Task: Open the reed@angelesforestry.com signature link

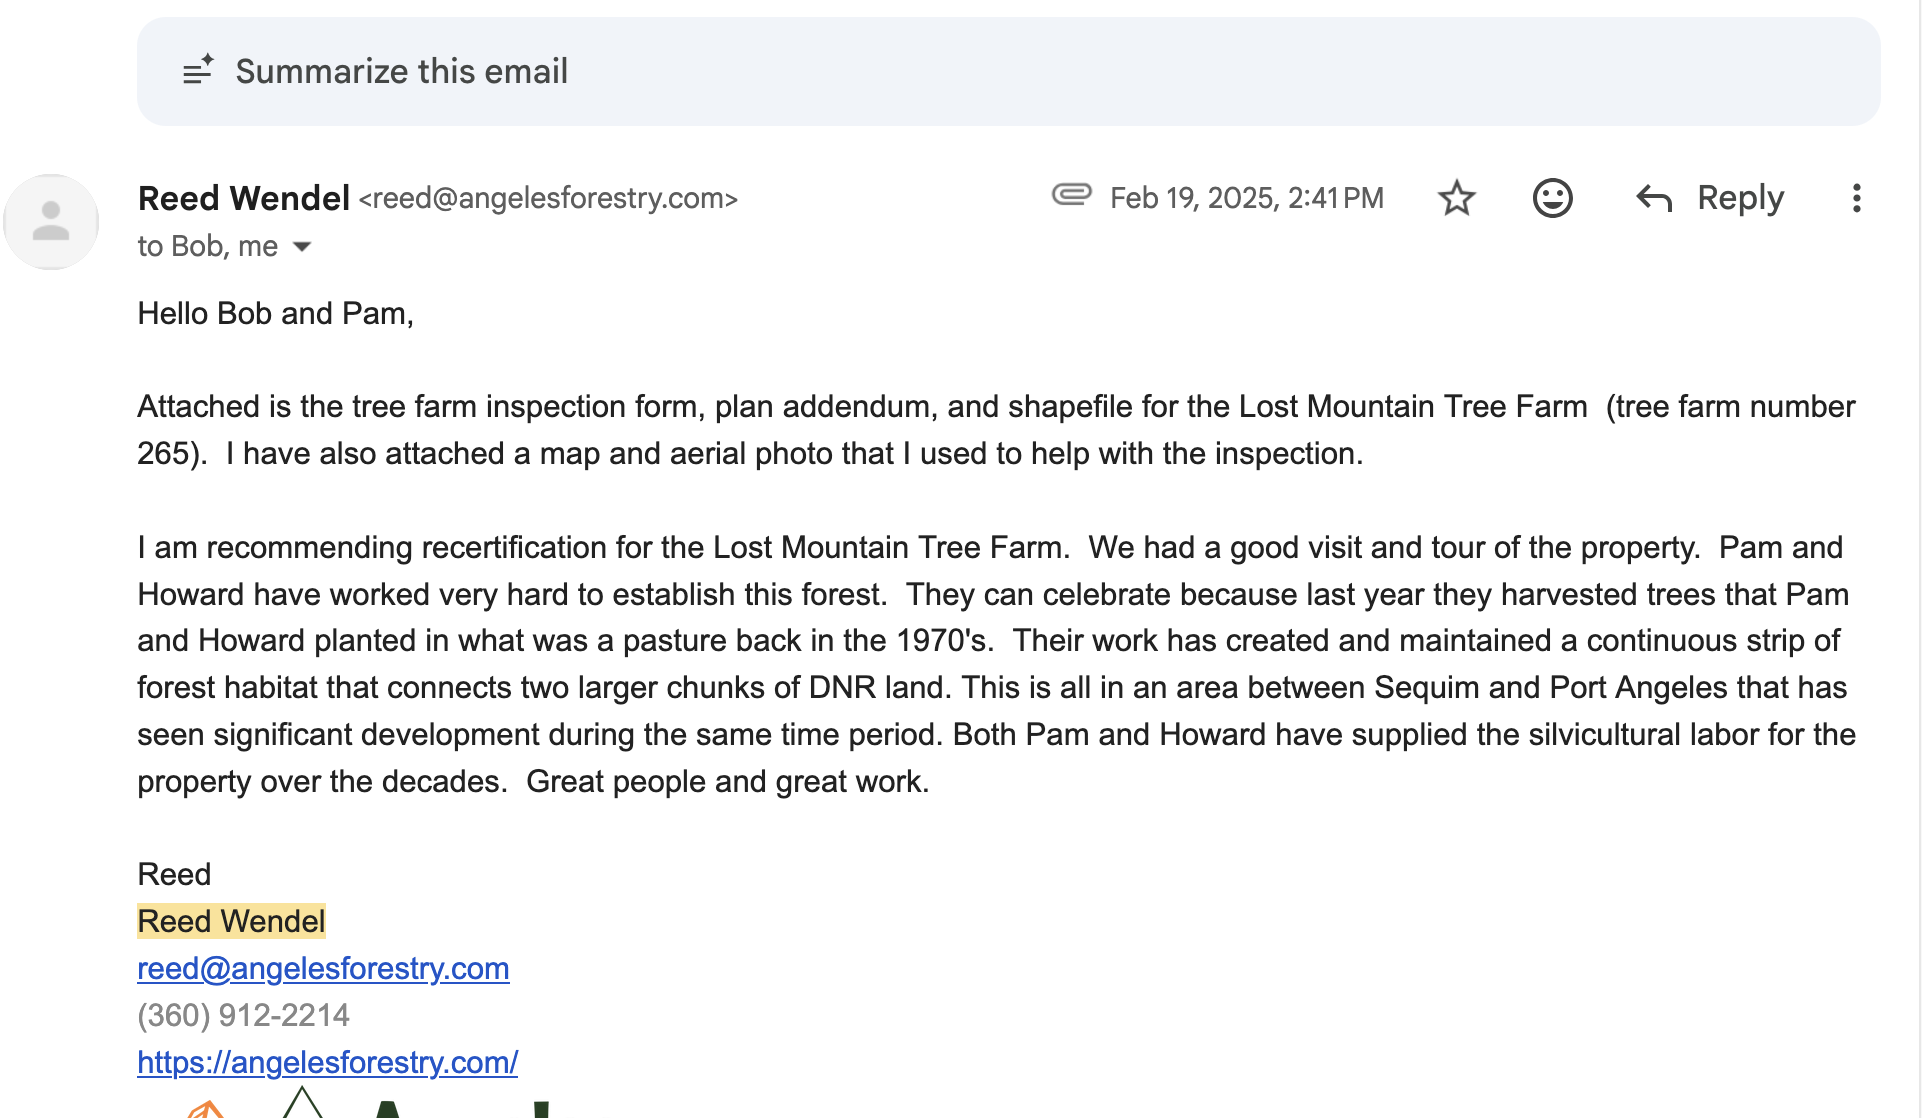Action: (x=323, y=968)
